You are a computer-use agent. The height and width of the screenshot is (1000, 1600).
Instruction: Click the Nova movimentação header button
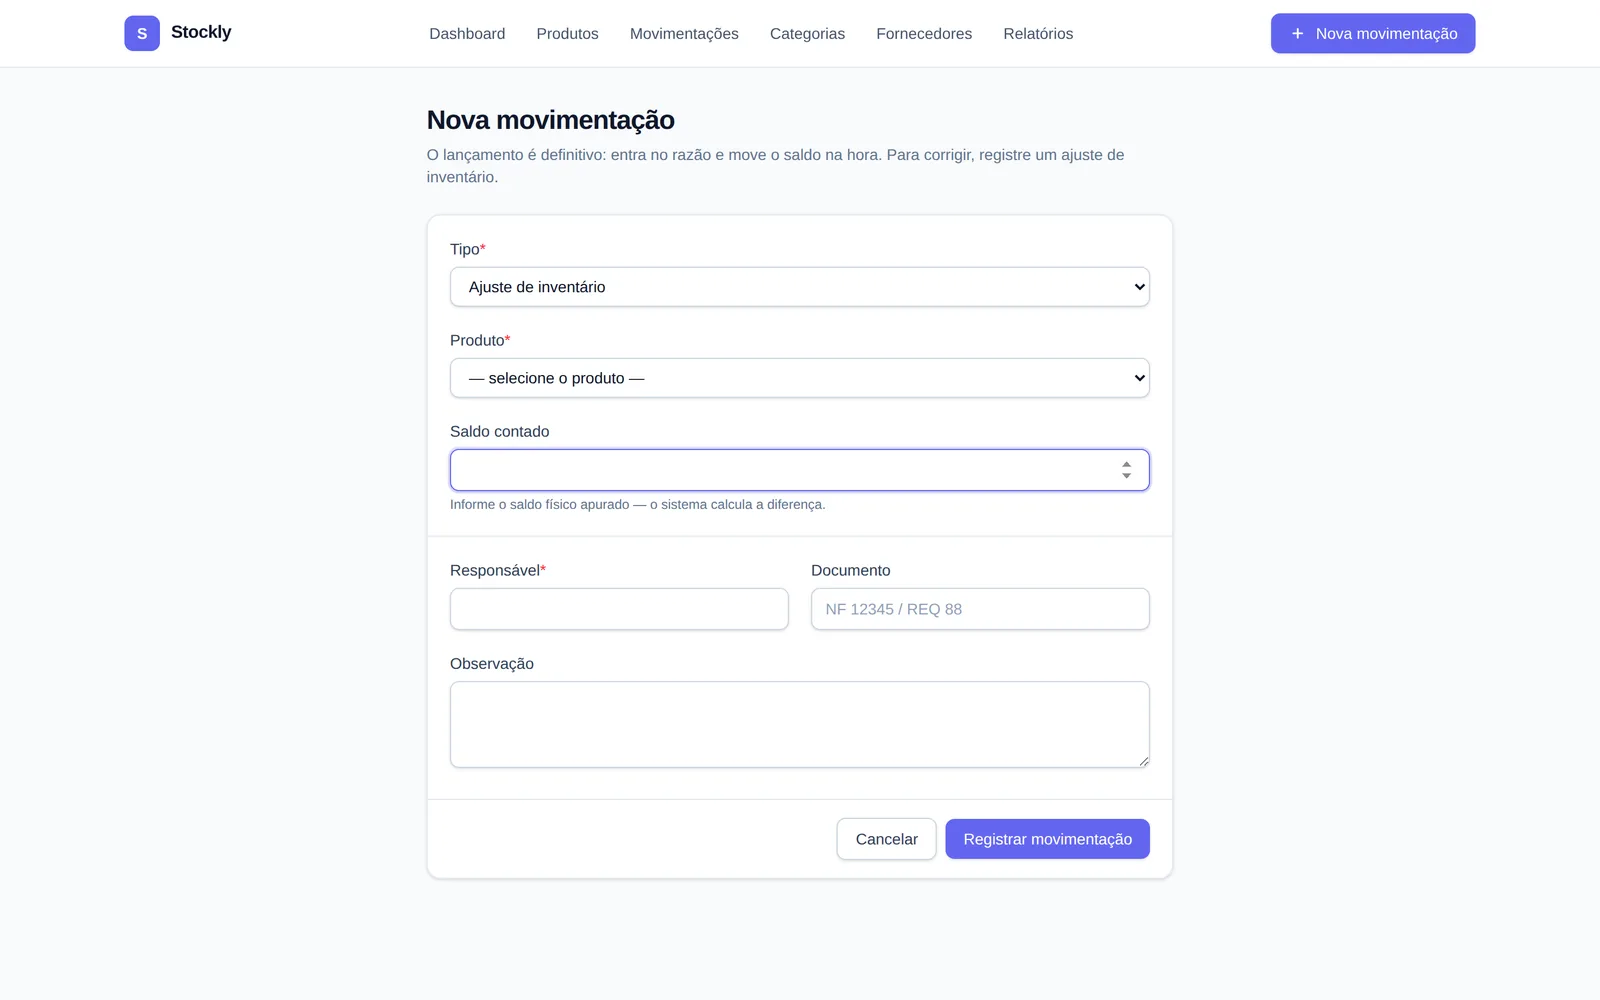(1373, 33)
